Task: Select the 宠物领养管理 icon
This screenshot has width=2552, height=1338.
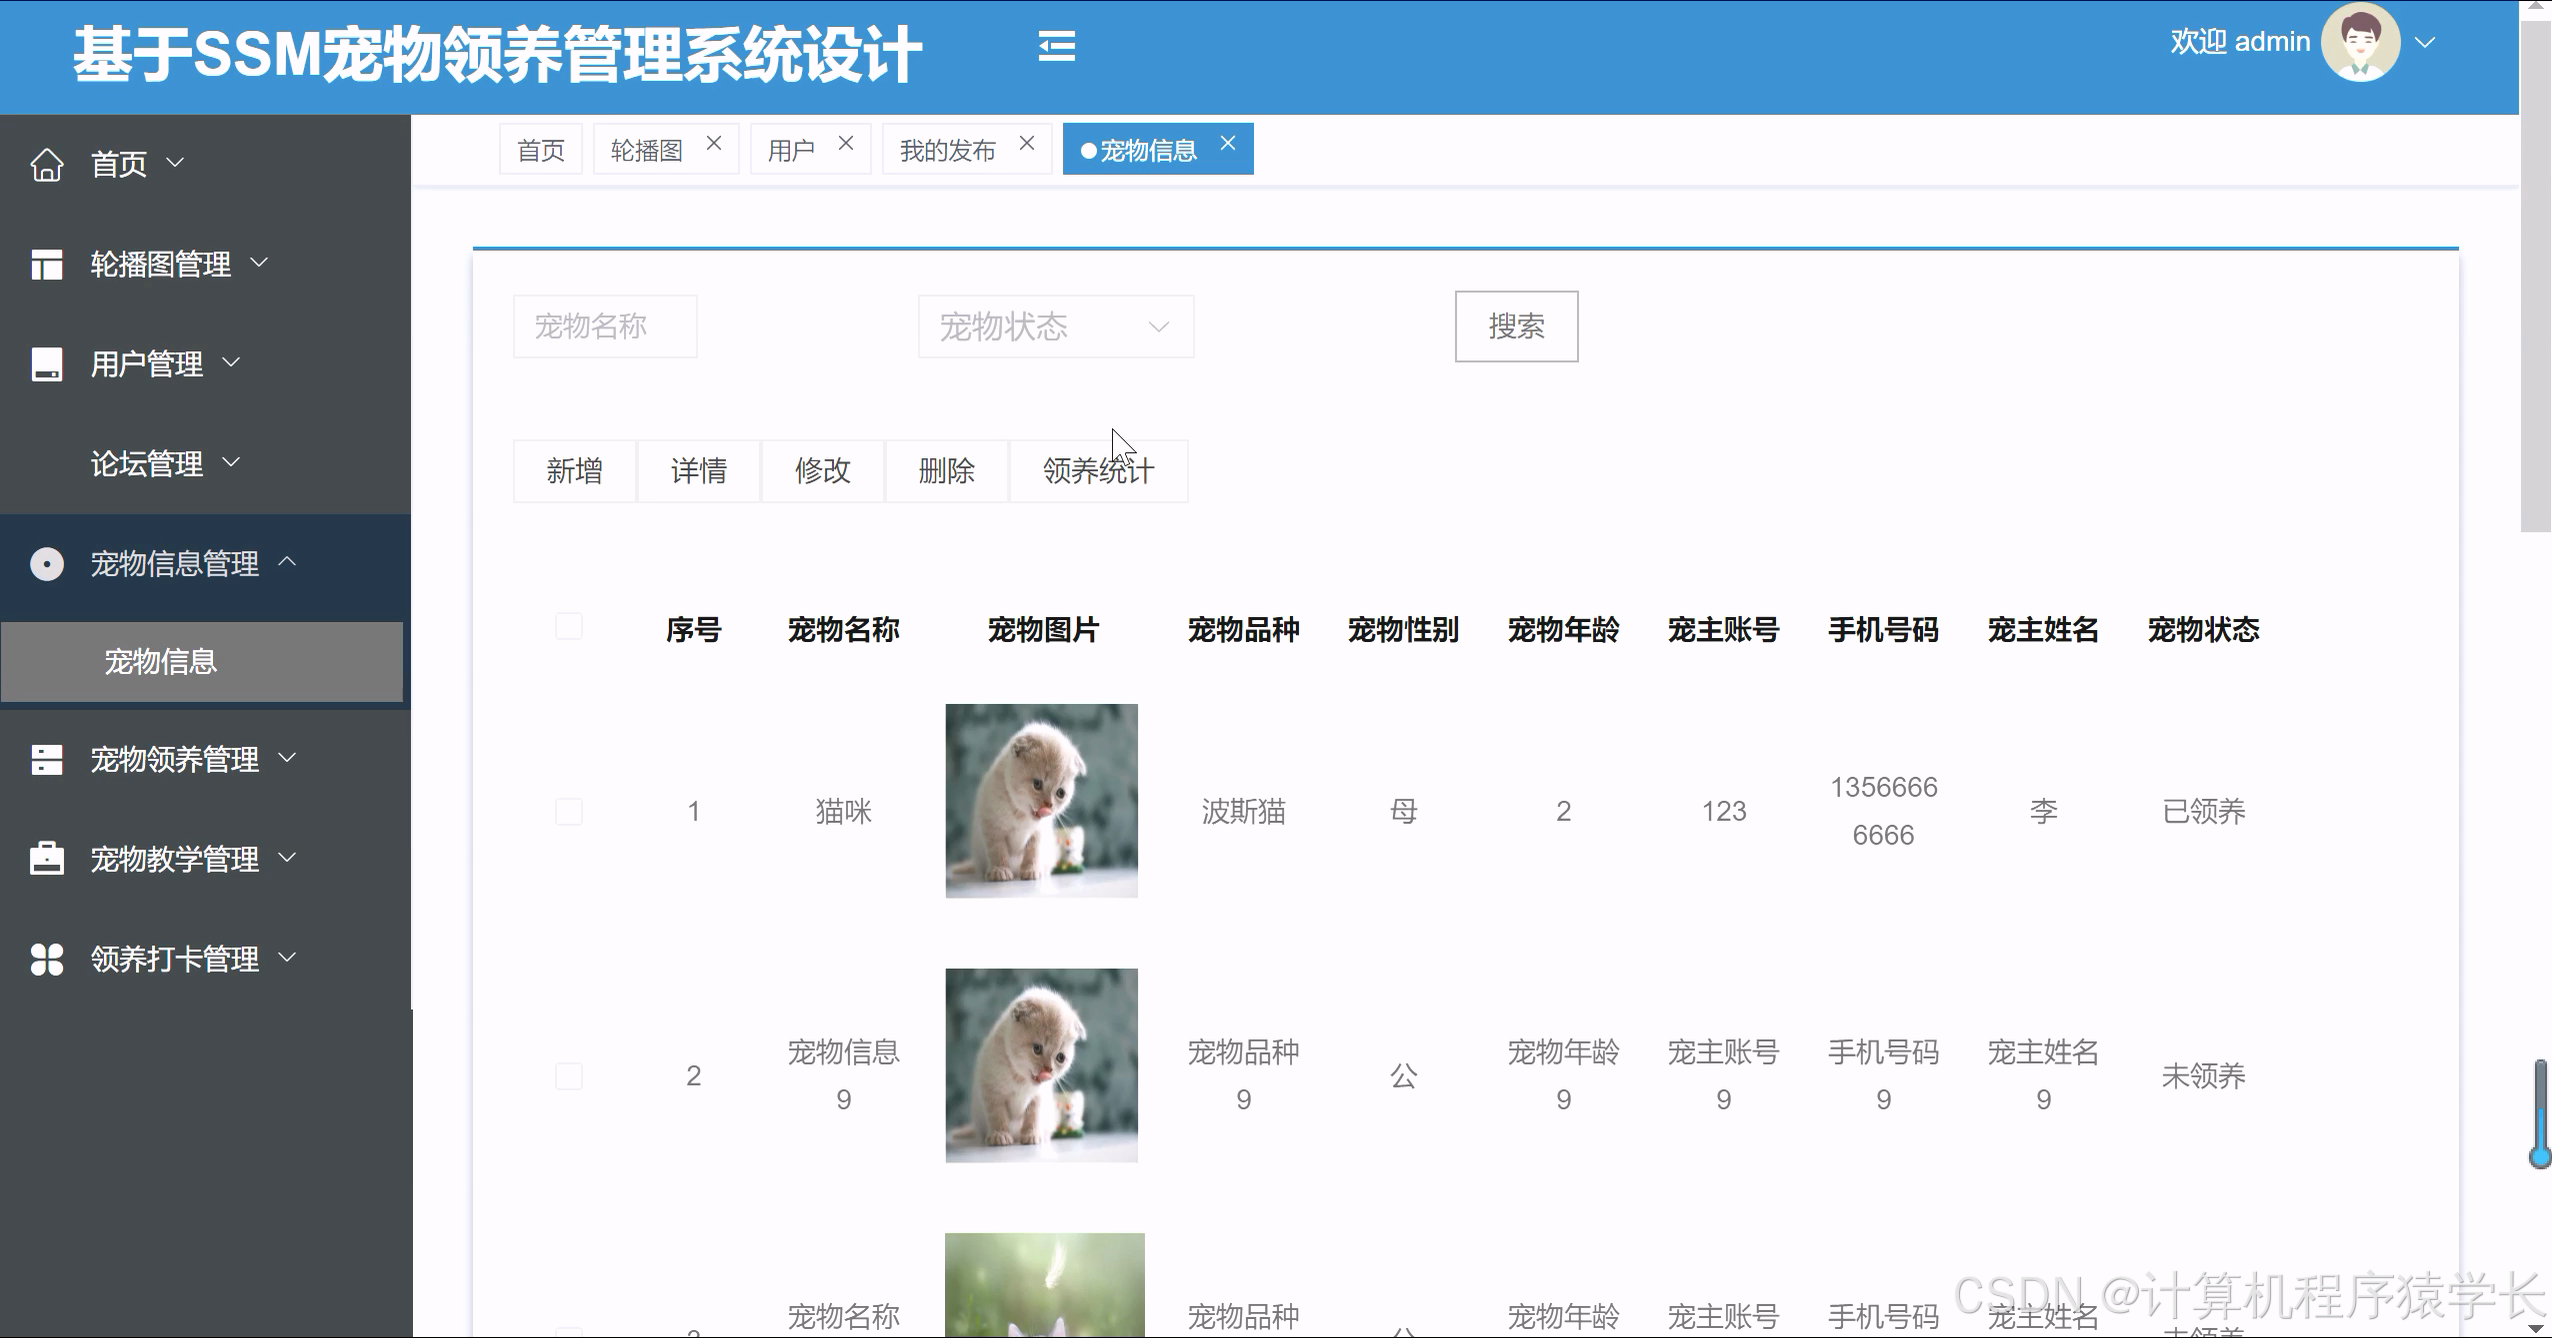Action: click(x=47, y=759)
